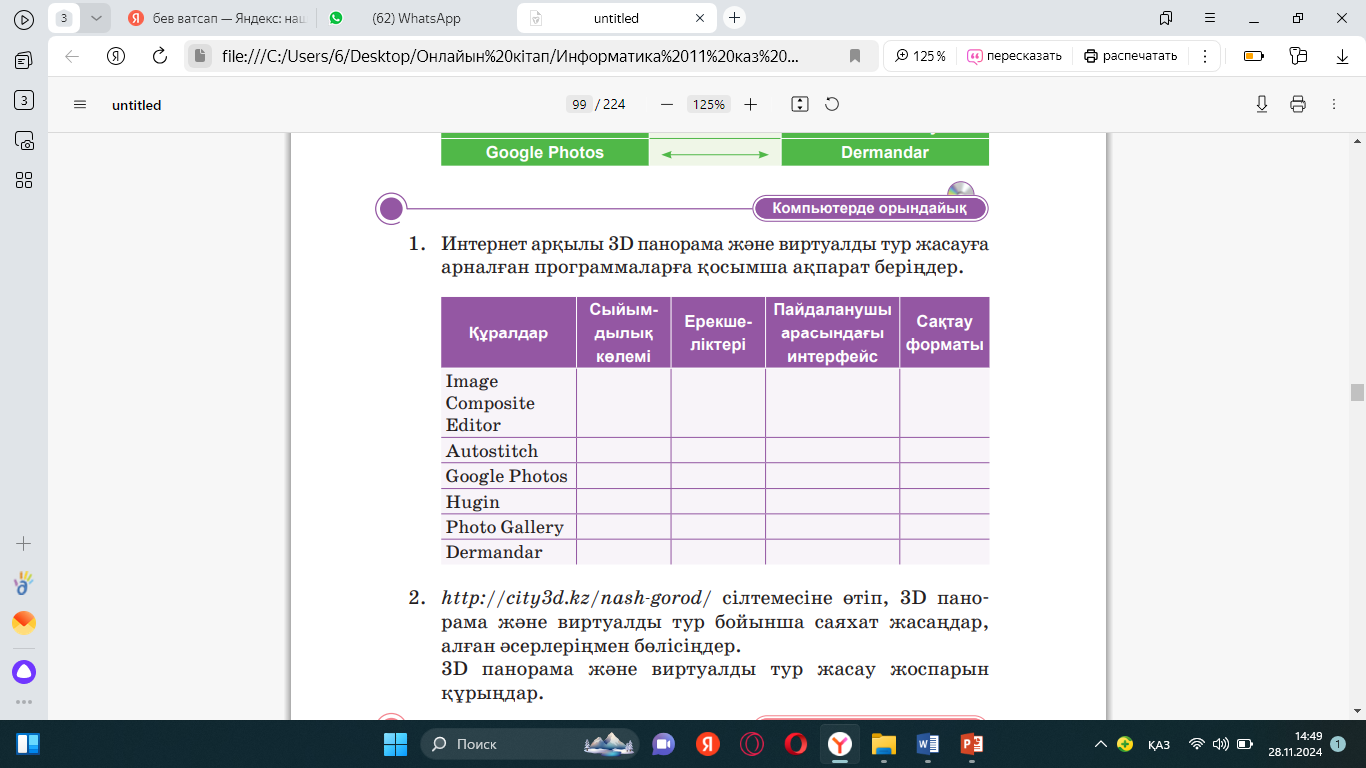The image size is (1366, 768).
Task: Click the 'пересказать' summarize button
Action: click(x=1014, y=56)
